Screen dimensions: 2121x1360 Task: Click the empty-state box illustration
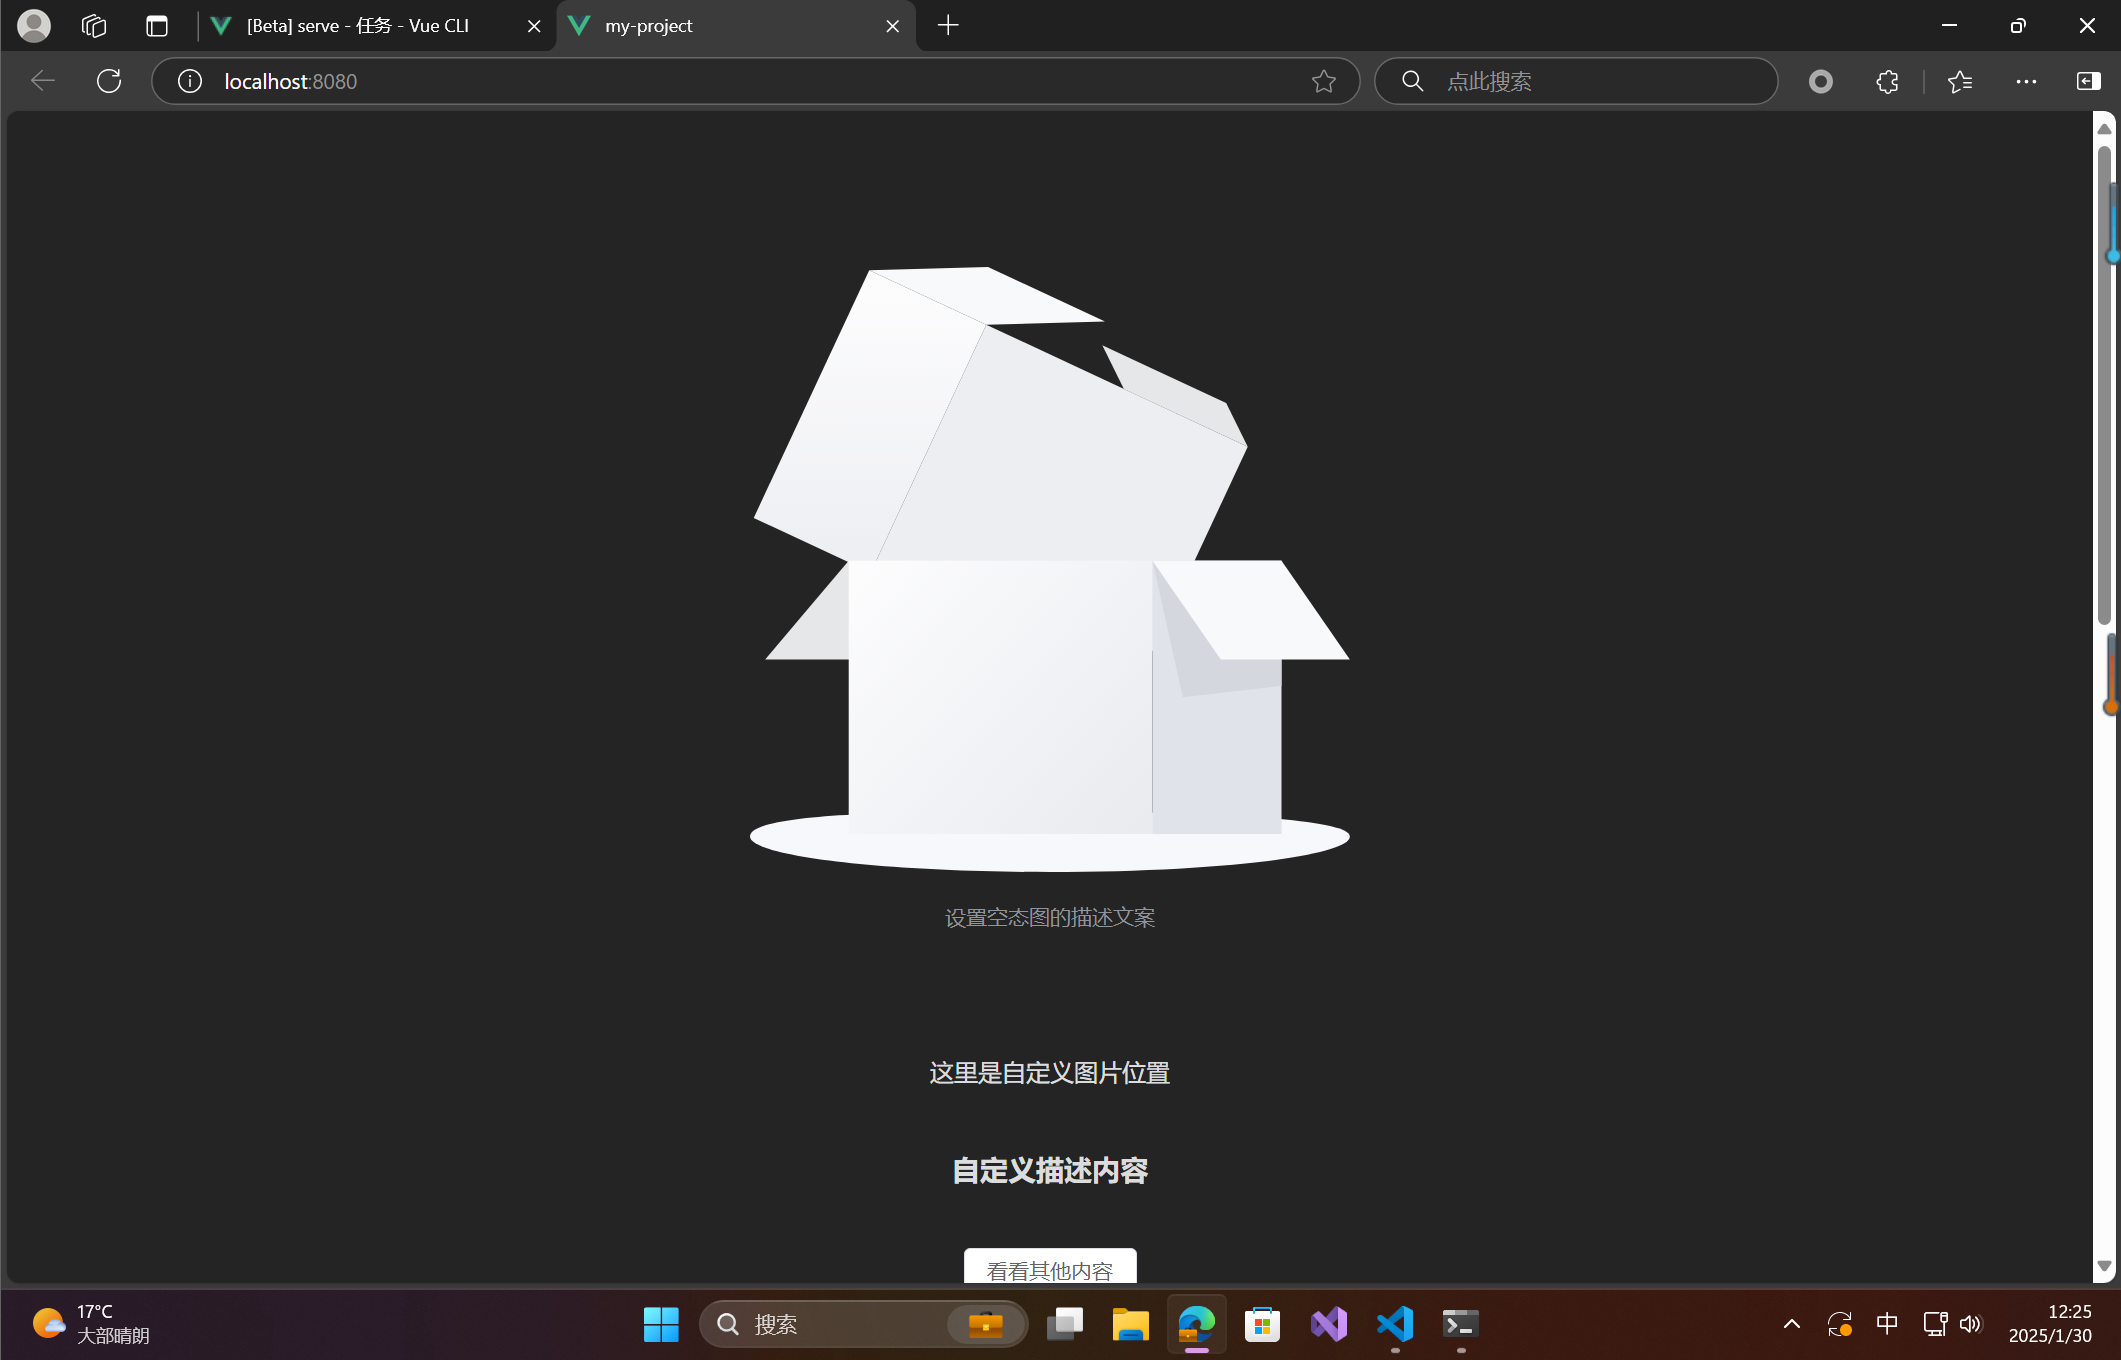coord(1050,569)
